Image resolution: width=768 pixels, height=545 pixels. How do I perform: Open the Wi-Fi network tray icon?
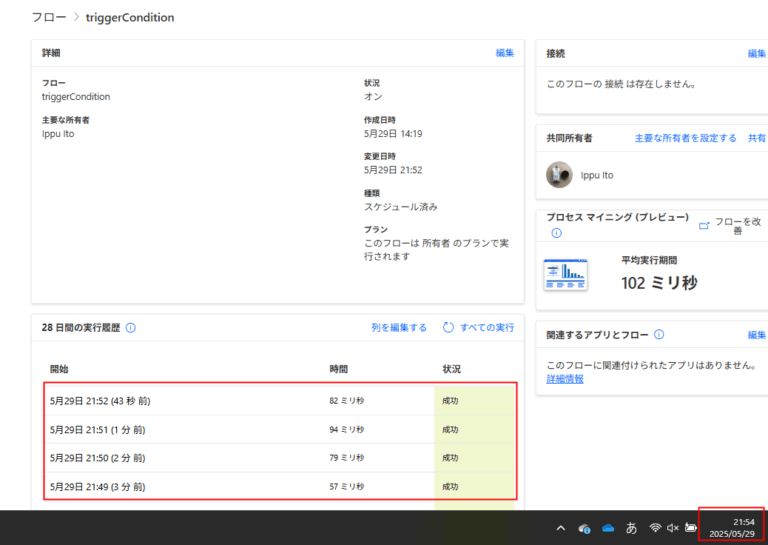coord(655,527)
